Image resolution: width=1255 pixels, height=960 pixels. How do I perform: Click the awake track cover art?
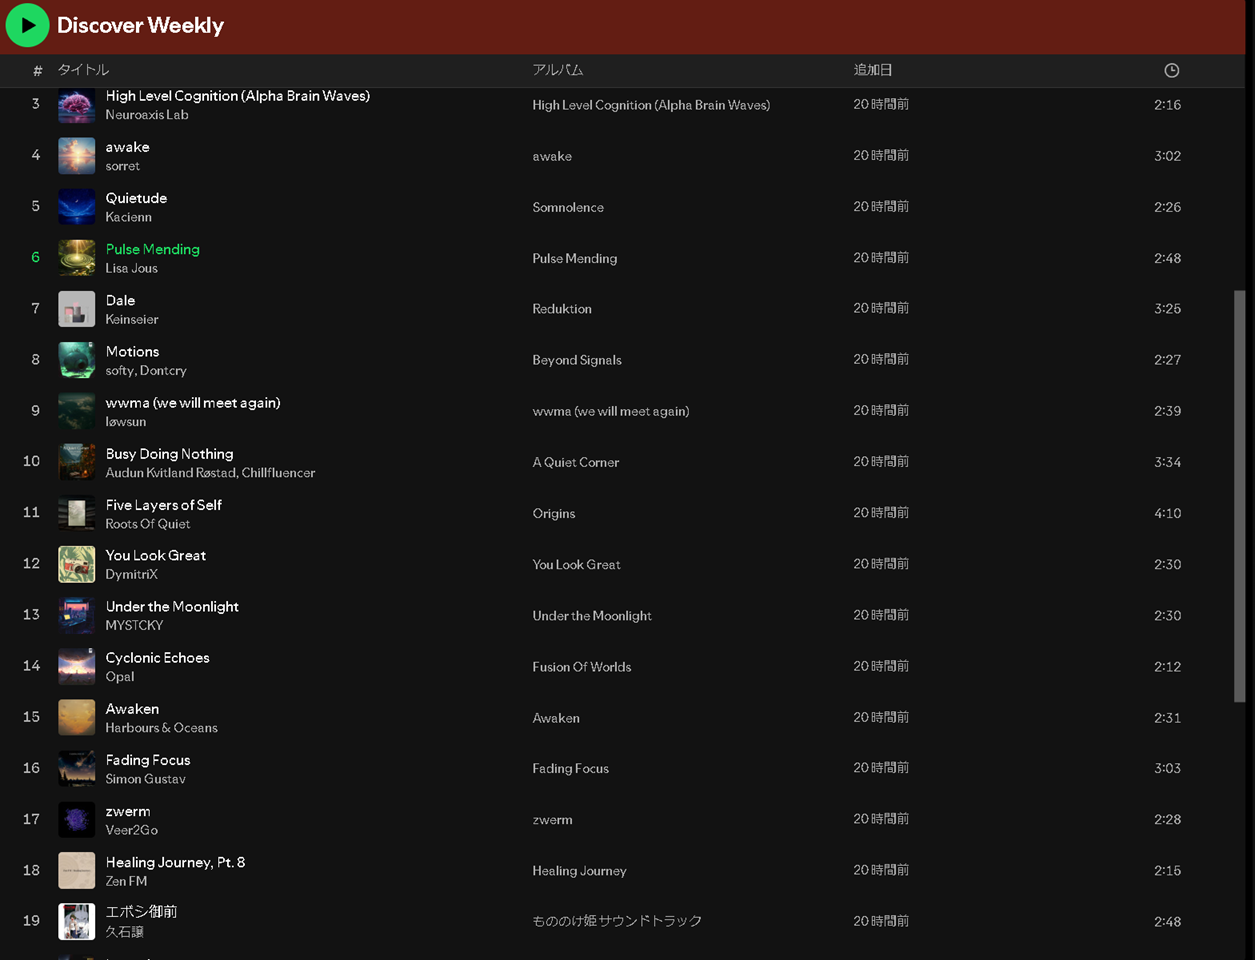click(x=77, y=156)
